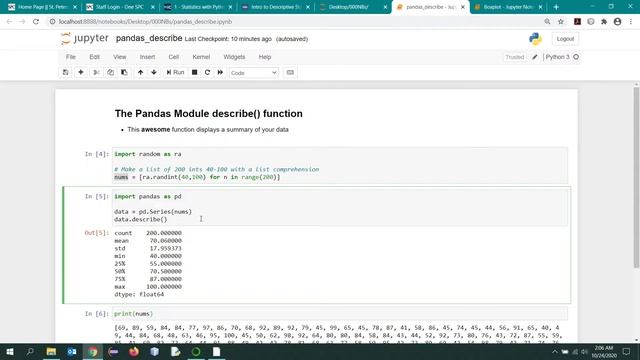Click the kernel idle circle indicator
The width and height of the screenshot is (640, 360).
(576, 57)
